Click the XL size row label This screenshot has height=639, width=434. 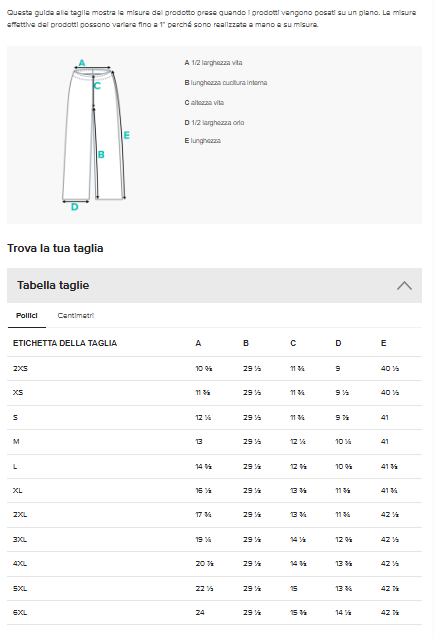click(x=18, y=490)
